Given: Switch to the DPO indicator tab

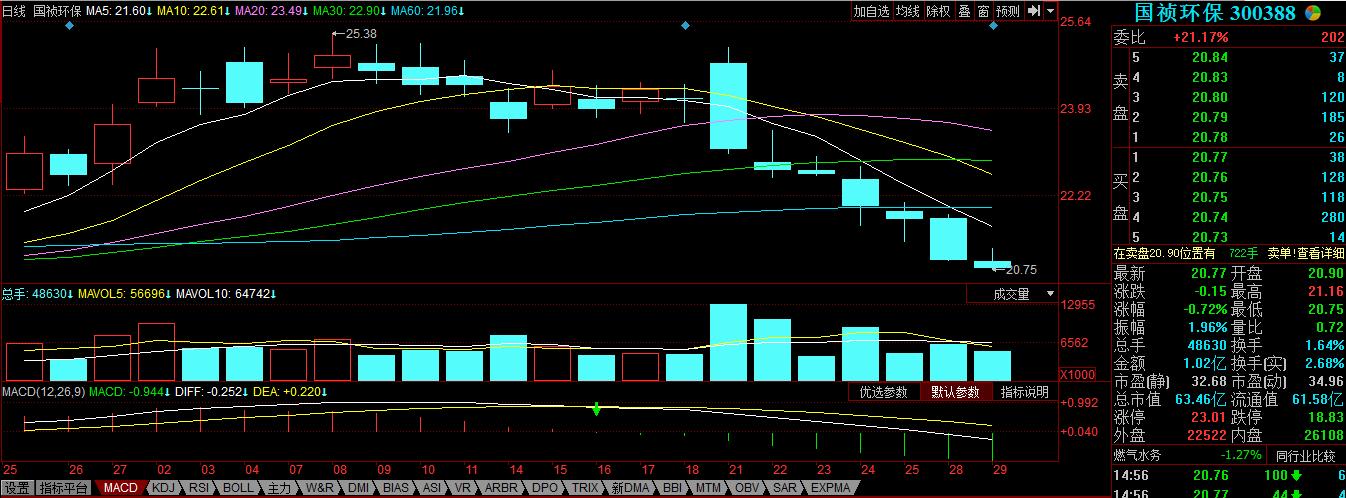Looking at the screenshot, I should point(545,488).
